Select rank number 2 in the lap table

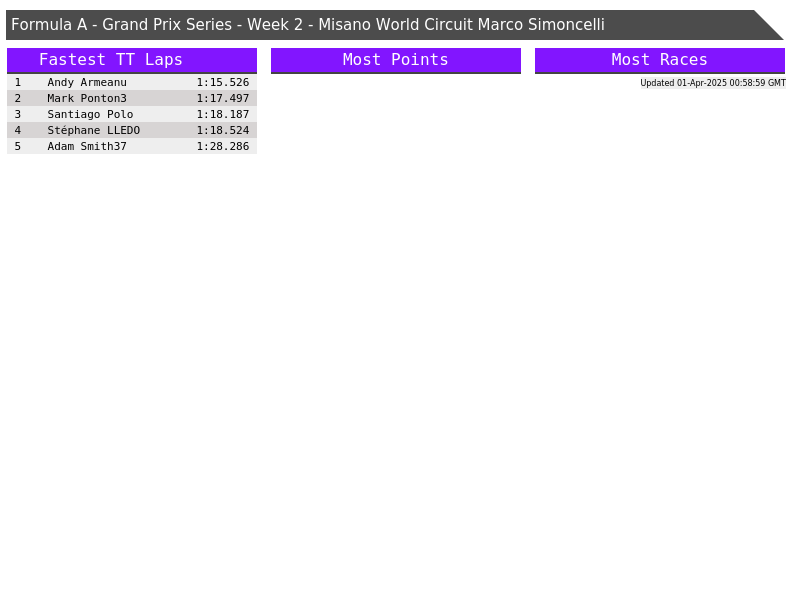coord(18,98)
